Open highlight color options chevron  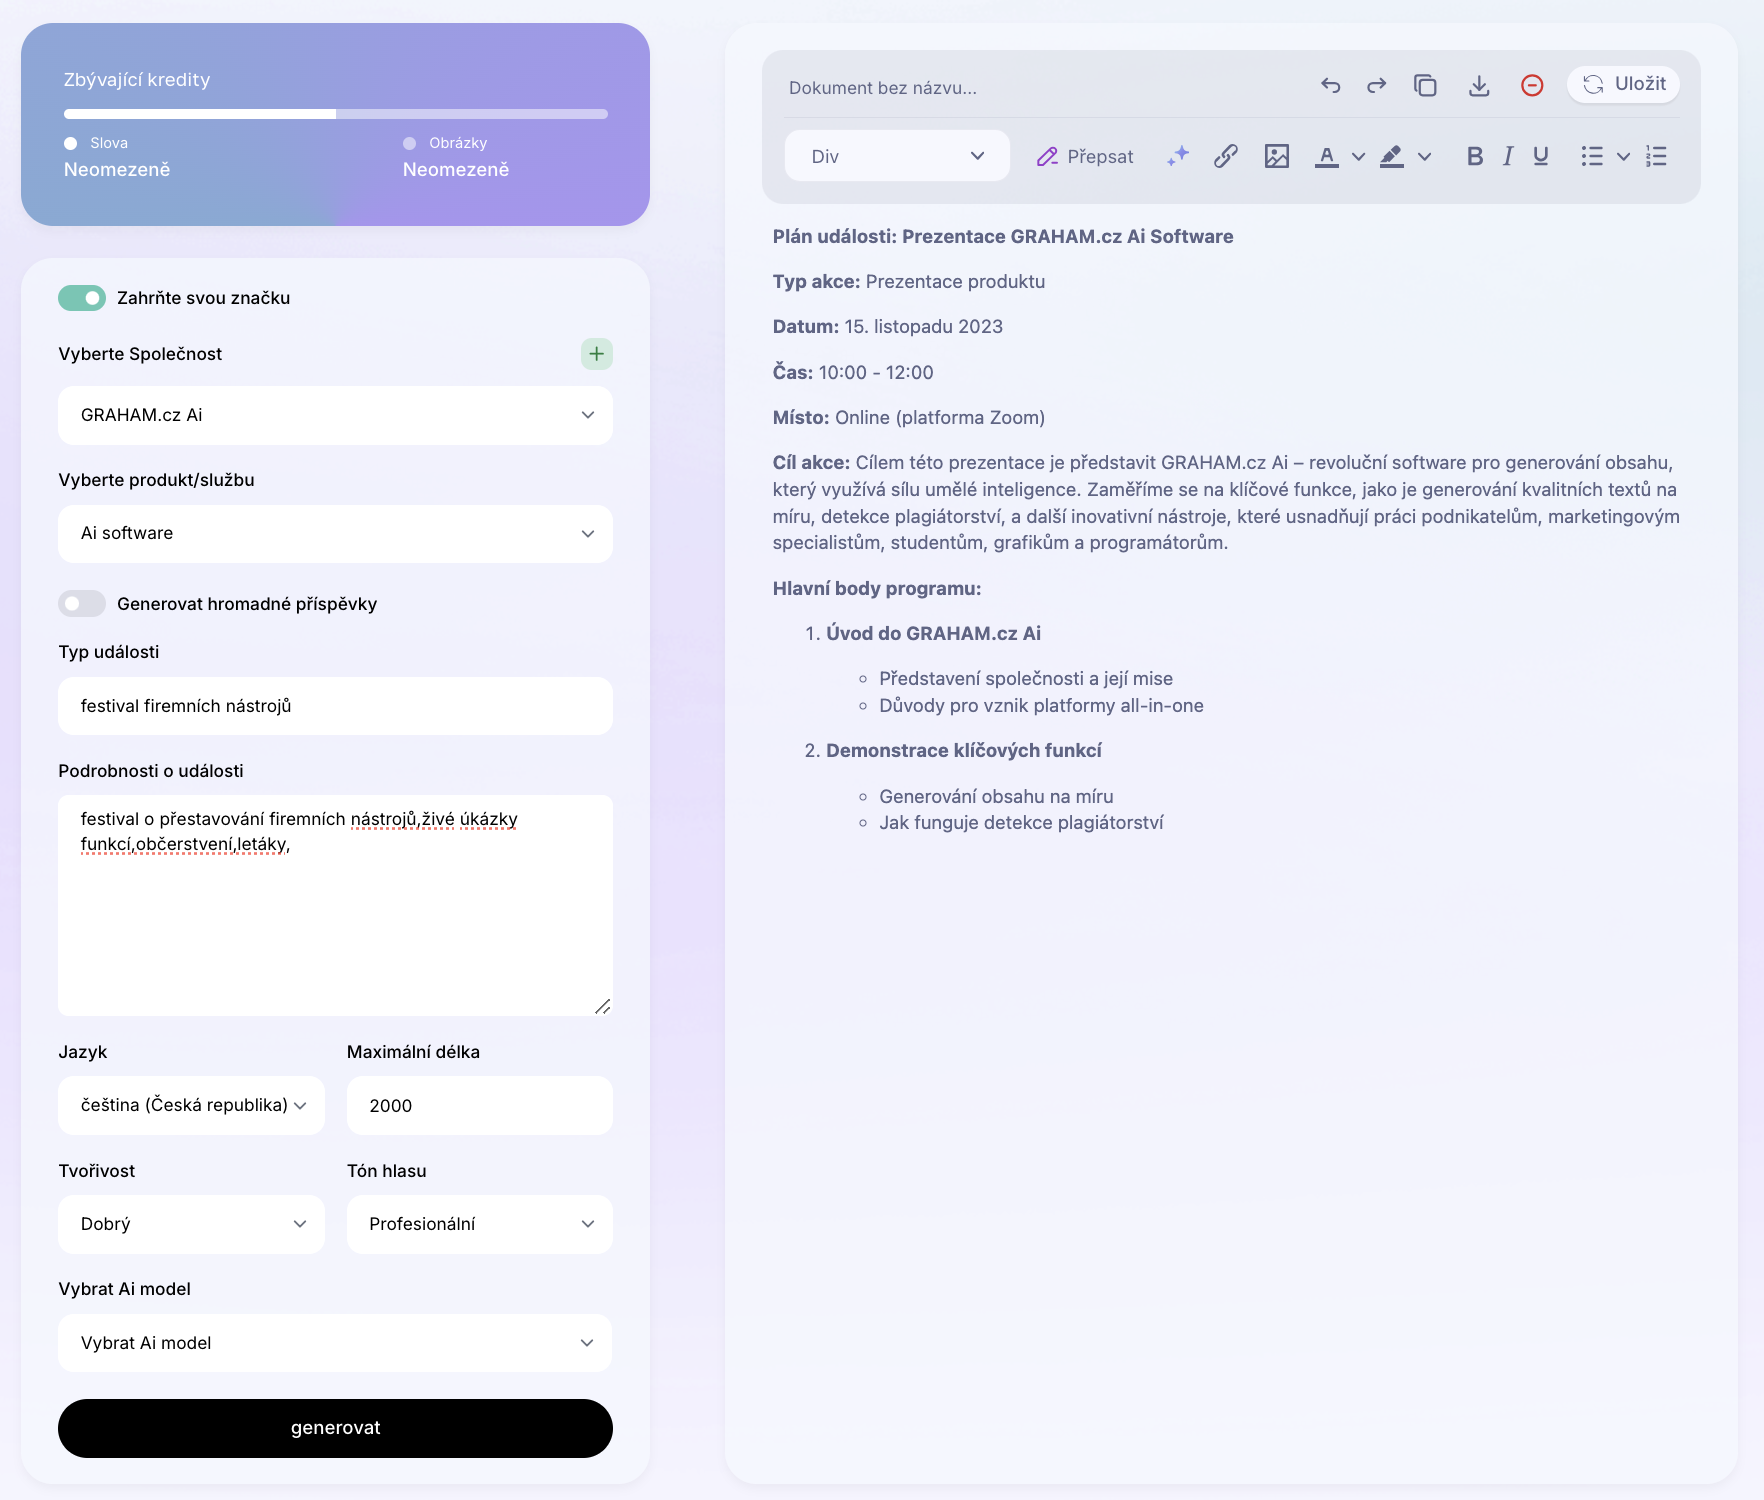[1425, 157]
